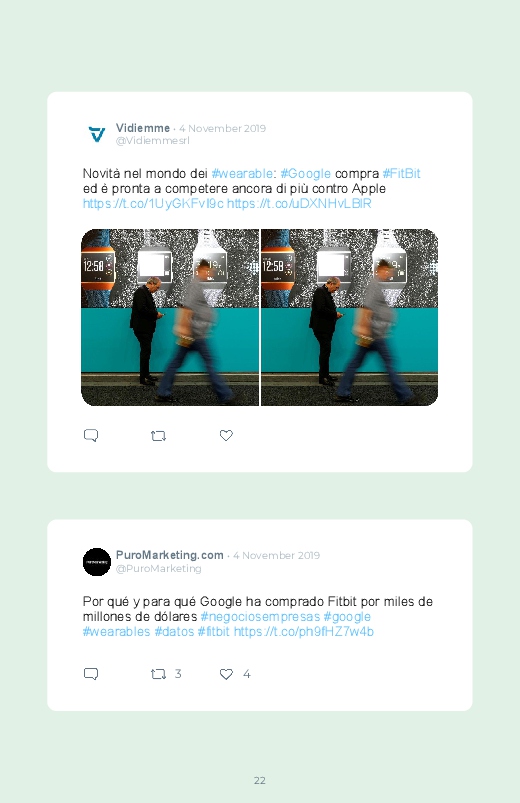This screenshot has width=520, height=803.
Task: Click the reply icon on PuroMarketing tweet
Action: pos(91,674)
